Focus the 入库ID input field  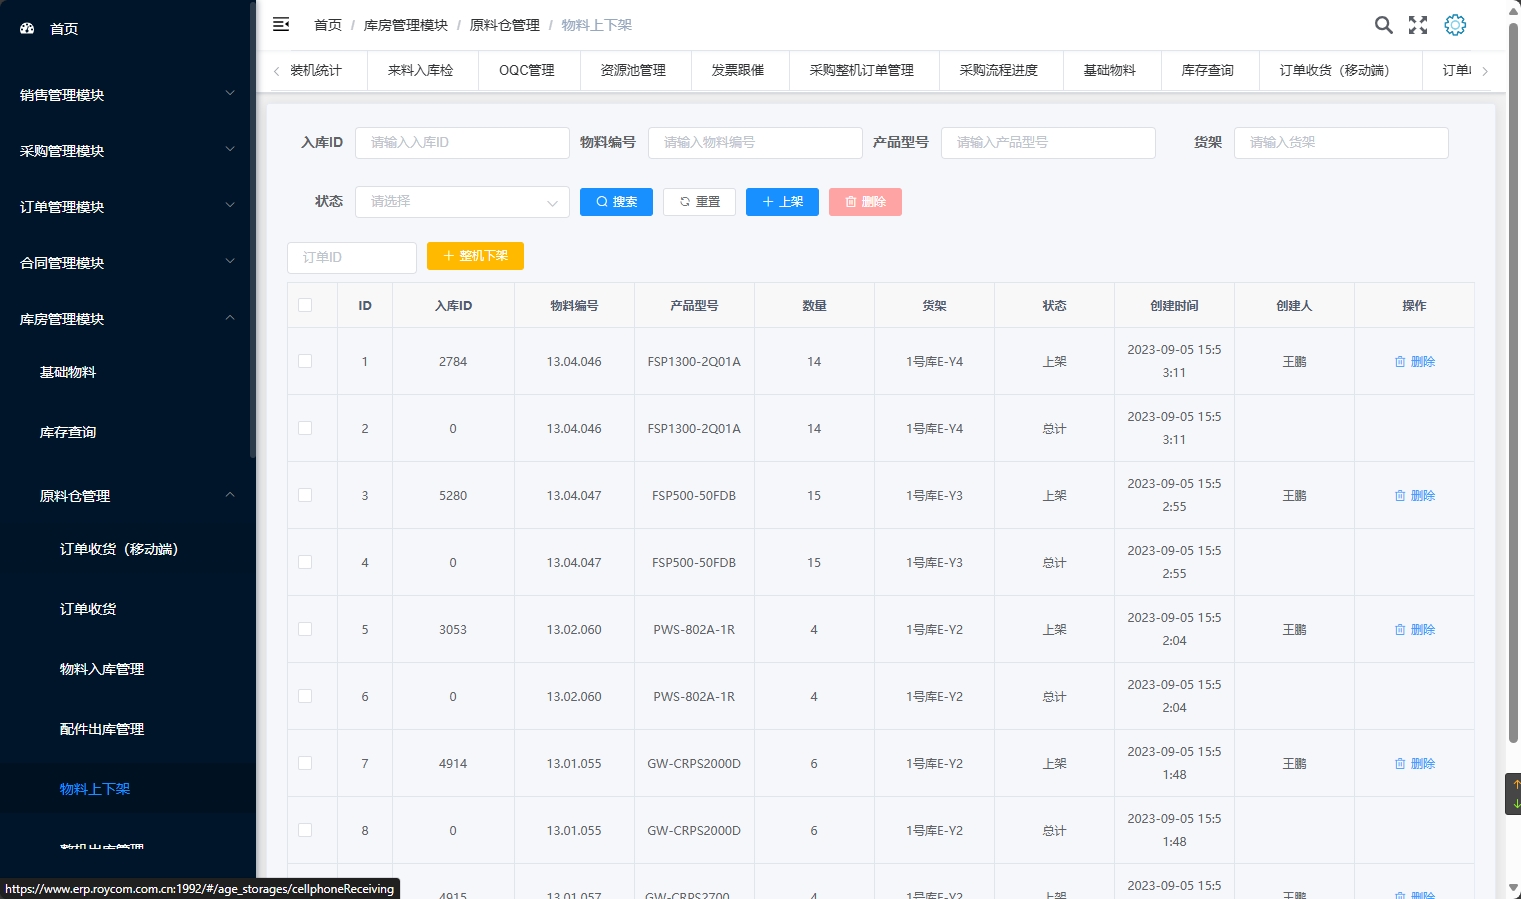click(x=462, y=143)
